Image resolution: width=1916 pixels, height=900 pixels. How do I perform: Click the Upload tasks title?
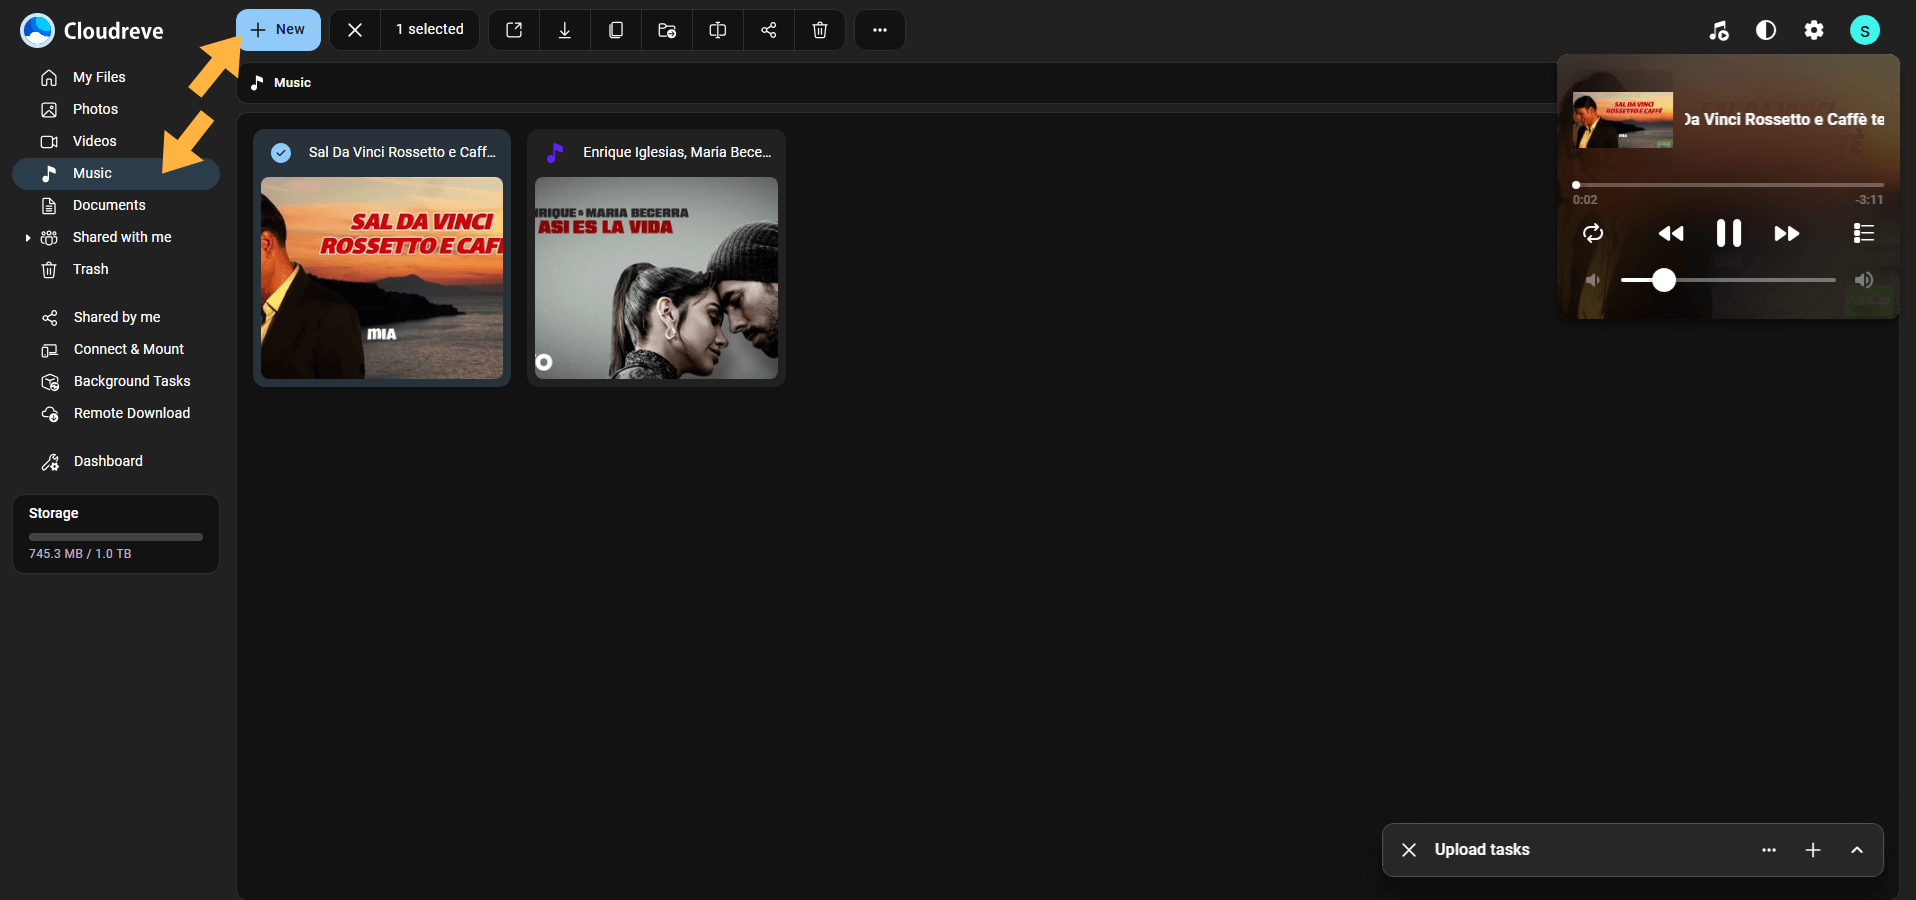click(x=1482, y=850)
